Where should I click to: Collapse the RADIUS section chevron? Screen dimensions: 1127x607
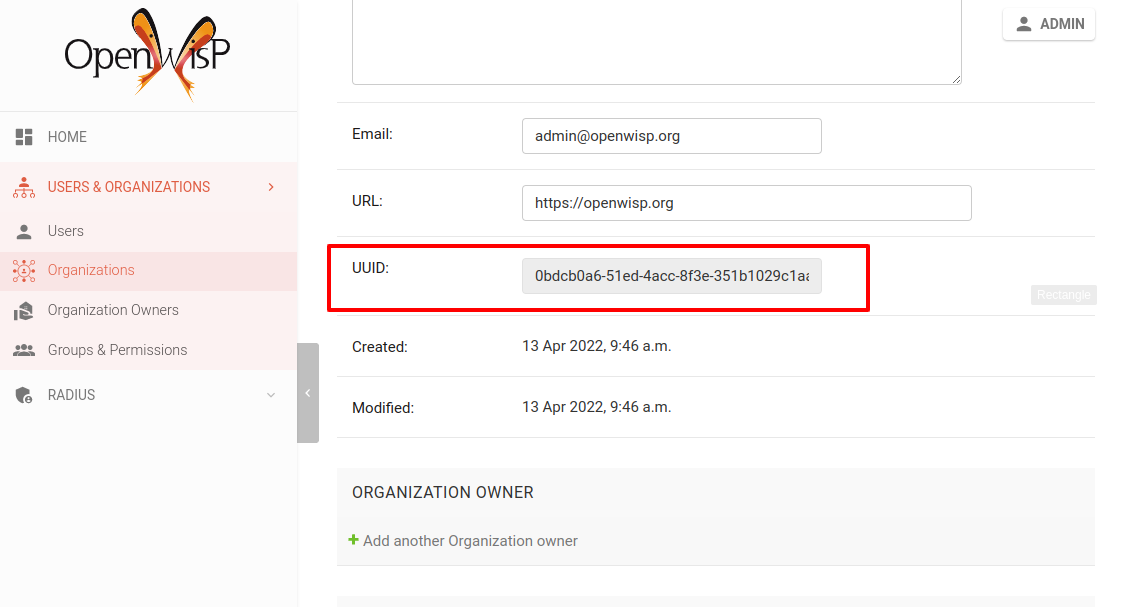tap(270, 394)
